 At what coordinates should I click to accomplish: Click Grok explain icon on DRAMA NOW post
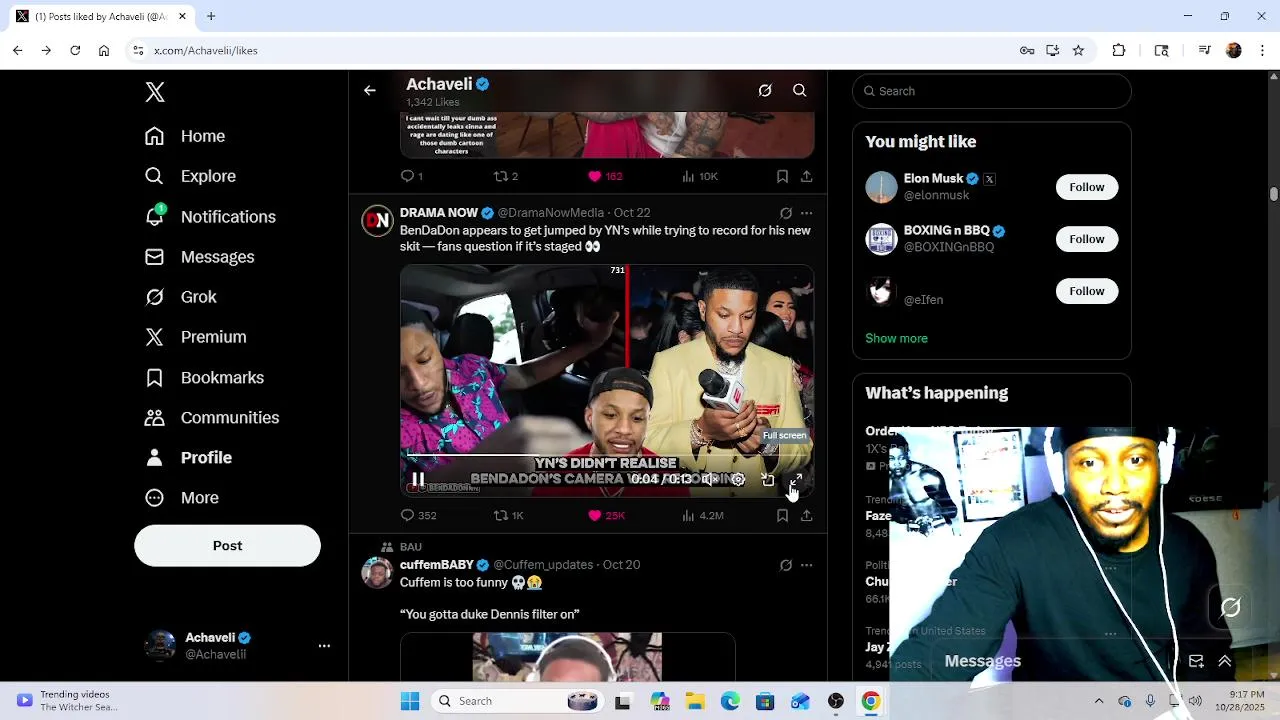[786, 213]
